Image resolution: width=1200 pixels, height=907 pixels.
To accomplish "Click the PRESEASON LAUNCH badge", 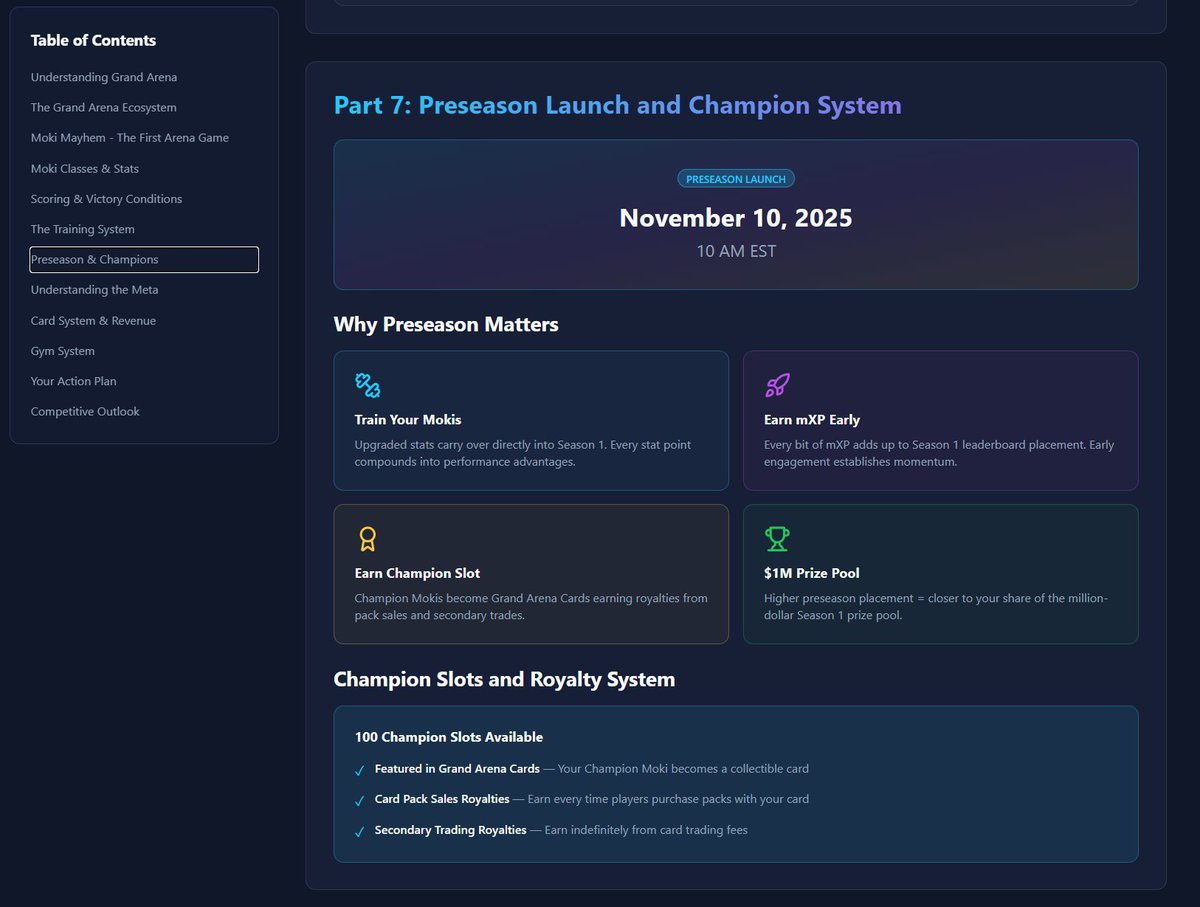I will 736,179.
